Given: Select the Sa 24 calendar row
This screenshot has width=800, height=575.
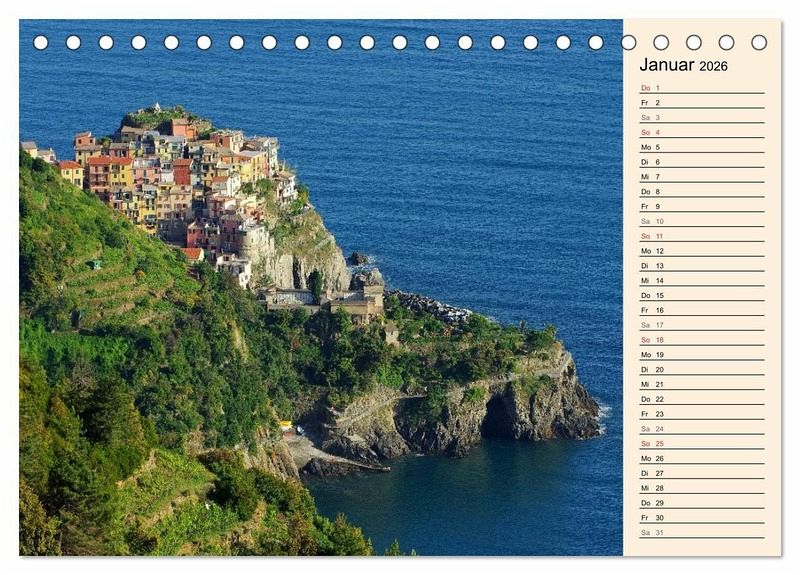Looking at the screenshot, I should [x=702, y=428].
